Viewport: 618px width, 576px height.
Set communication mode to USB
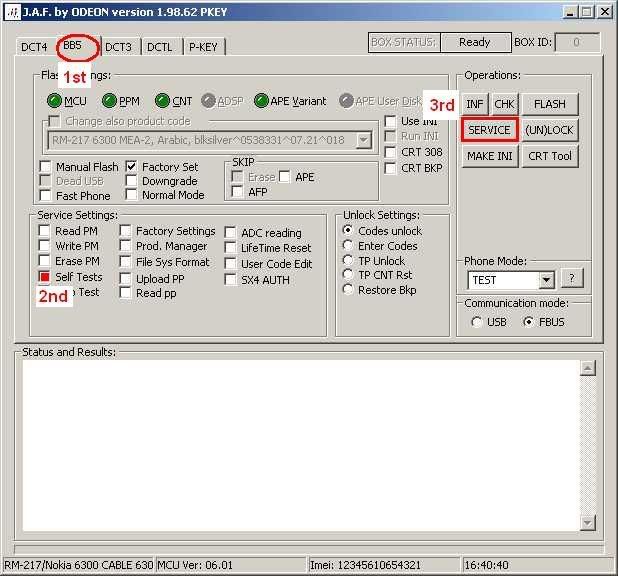click(x=477, y=322)
